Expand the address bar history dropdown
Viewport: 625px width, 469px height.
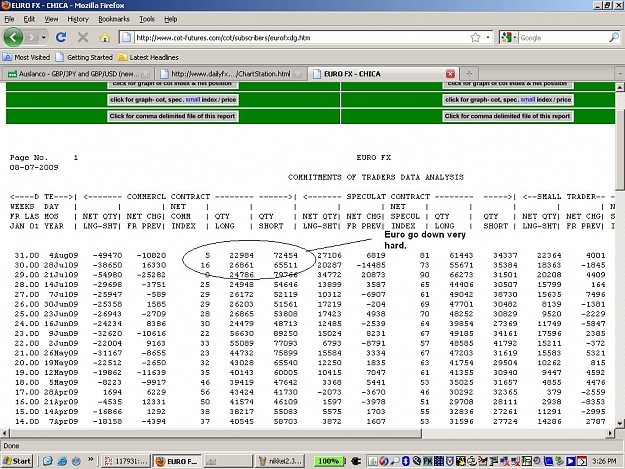[488, 37]
